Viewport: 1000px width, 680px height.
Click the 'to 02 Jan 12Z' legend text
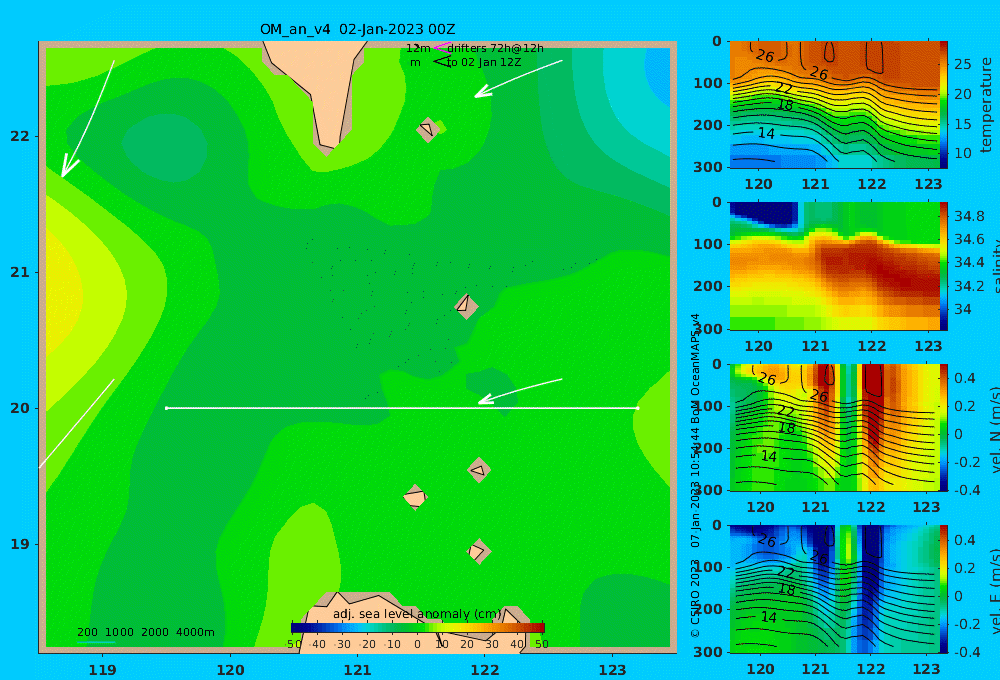pyautogui.click(x=484, y=62)
